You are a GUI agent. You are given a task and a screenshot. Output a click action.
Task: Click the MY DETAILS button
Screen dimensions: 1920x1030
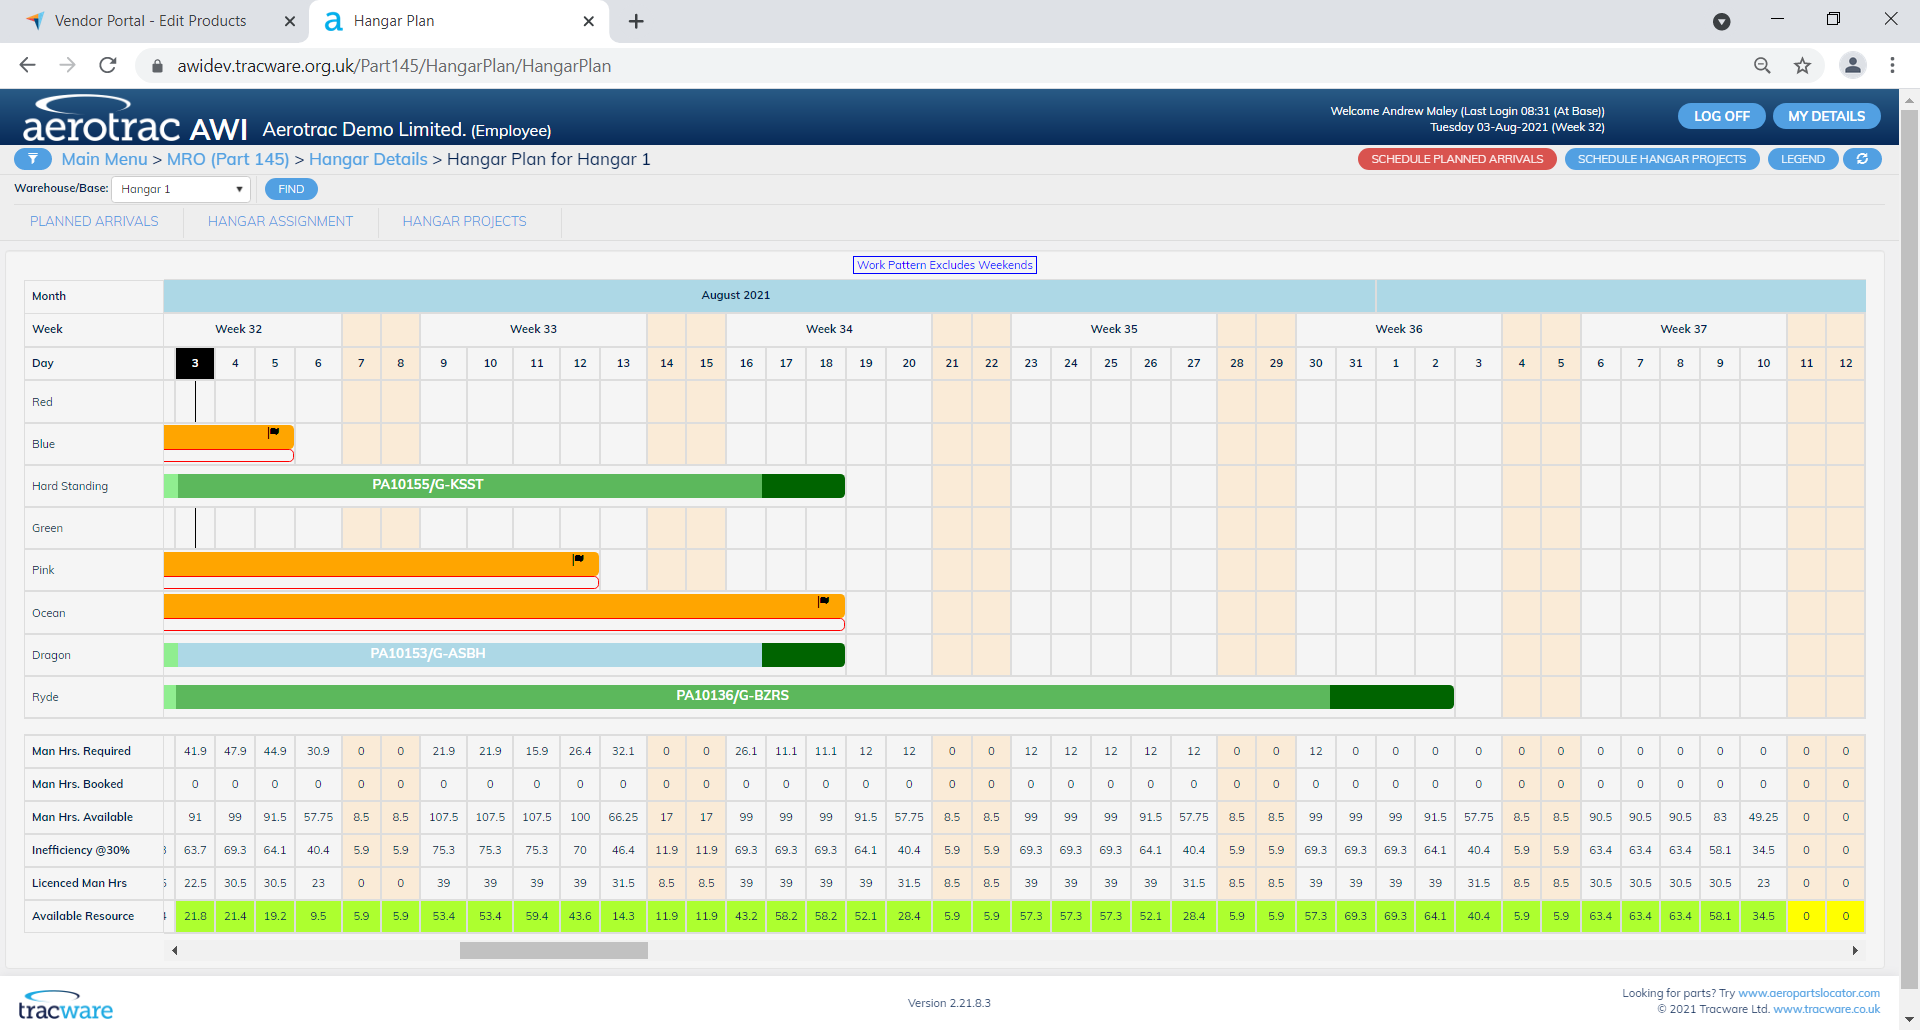(1826, 116)
